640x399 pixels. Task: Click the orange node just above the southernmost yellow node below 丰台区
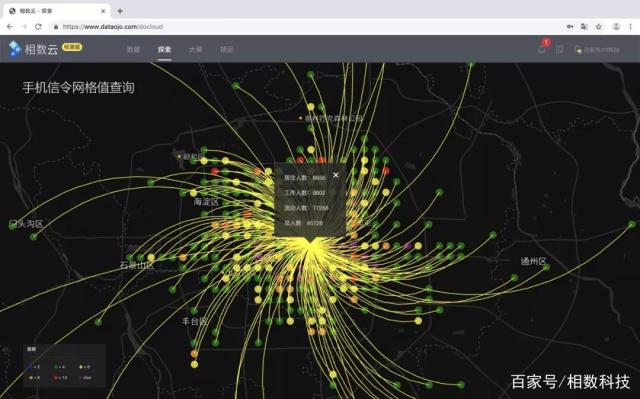click(x=194, y=353)
